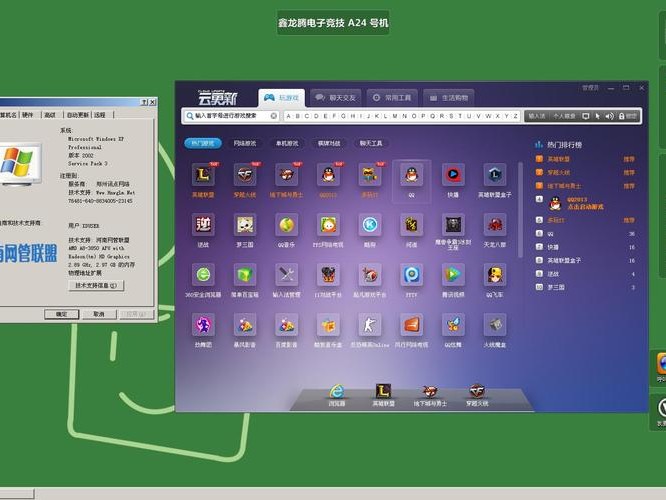Click the 技术支持信息 button in System Properties
The height and width of the screenshot is (500, 666).
96,285
